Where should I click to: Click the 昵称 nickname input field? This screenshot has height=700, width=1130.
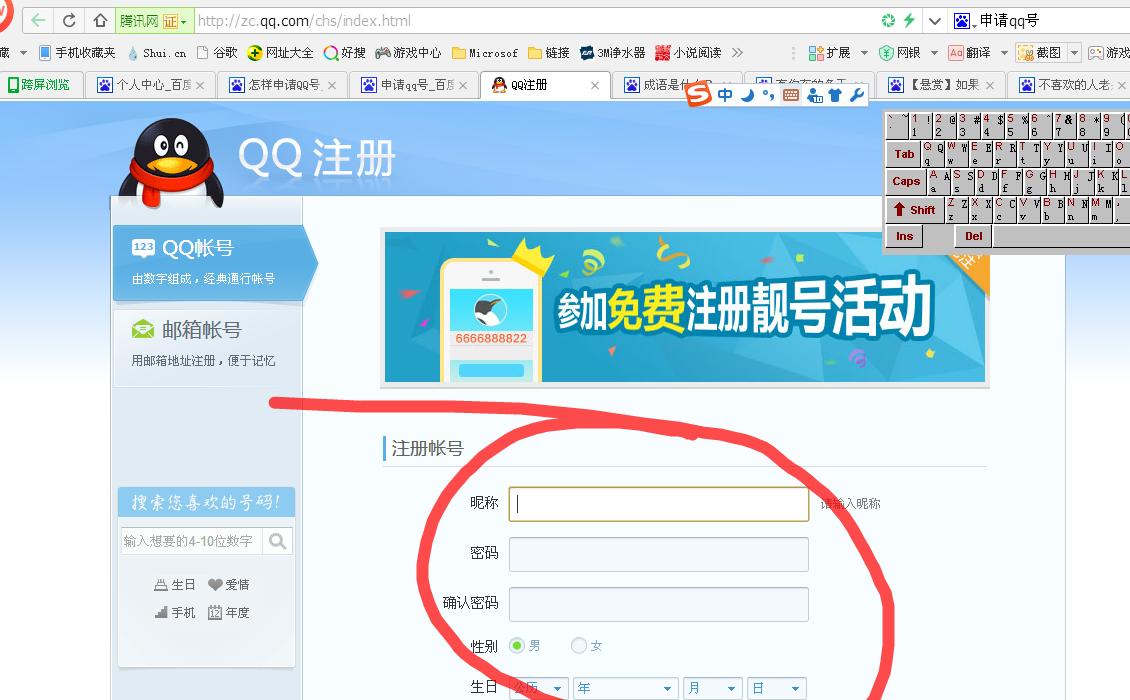pos(659,504)
